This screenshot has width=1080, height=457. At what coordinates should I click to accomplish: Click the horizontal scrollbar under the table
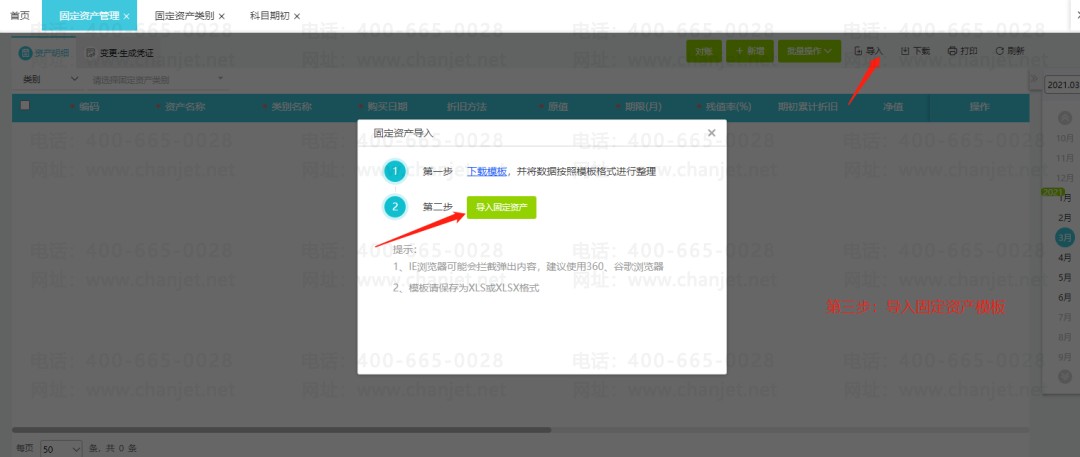pos(282,429)
